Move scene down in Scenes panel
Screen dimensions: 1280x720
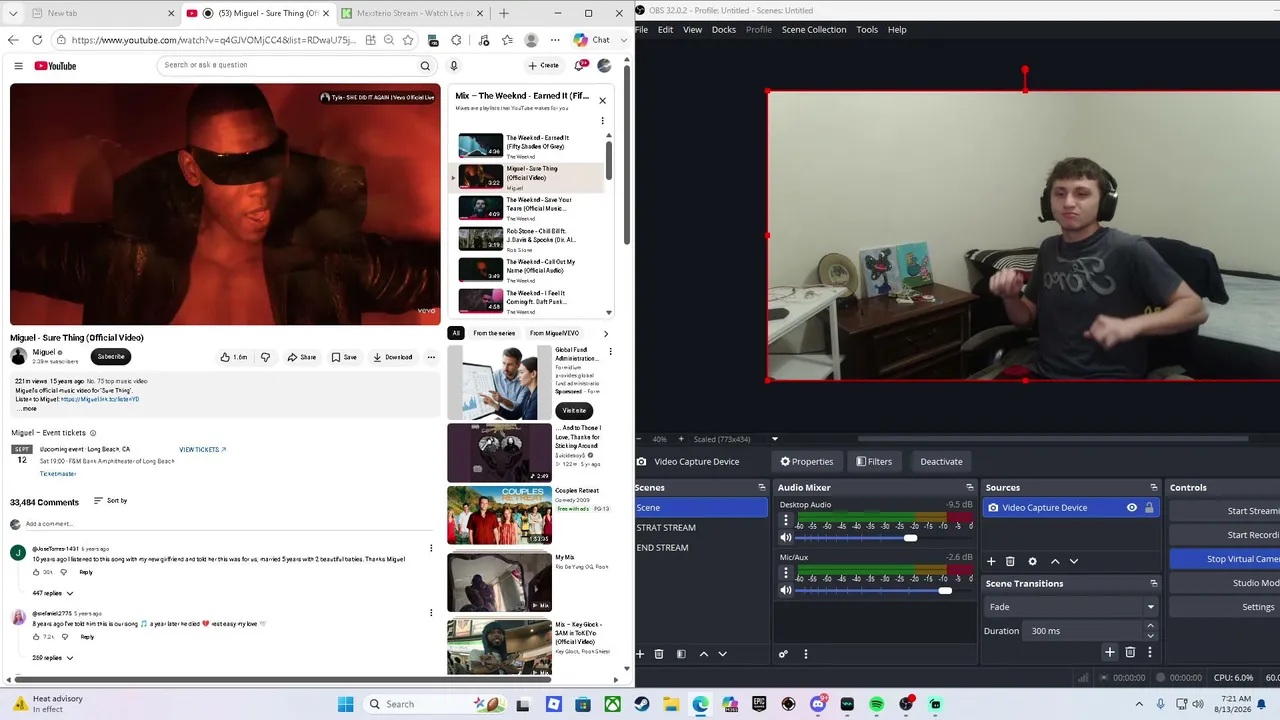click(x=722, y=654)
